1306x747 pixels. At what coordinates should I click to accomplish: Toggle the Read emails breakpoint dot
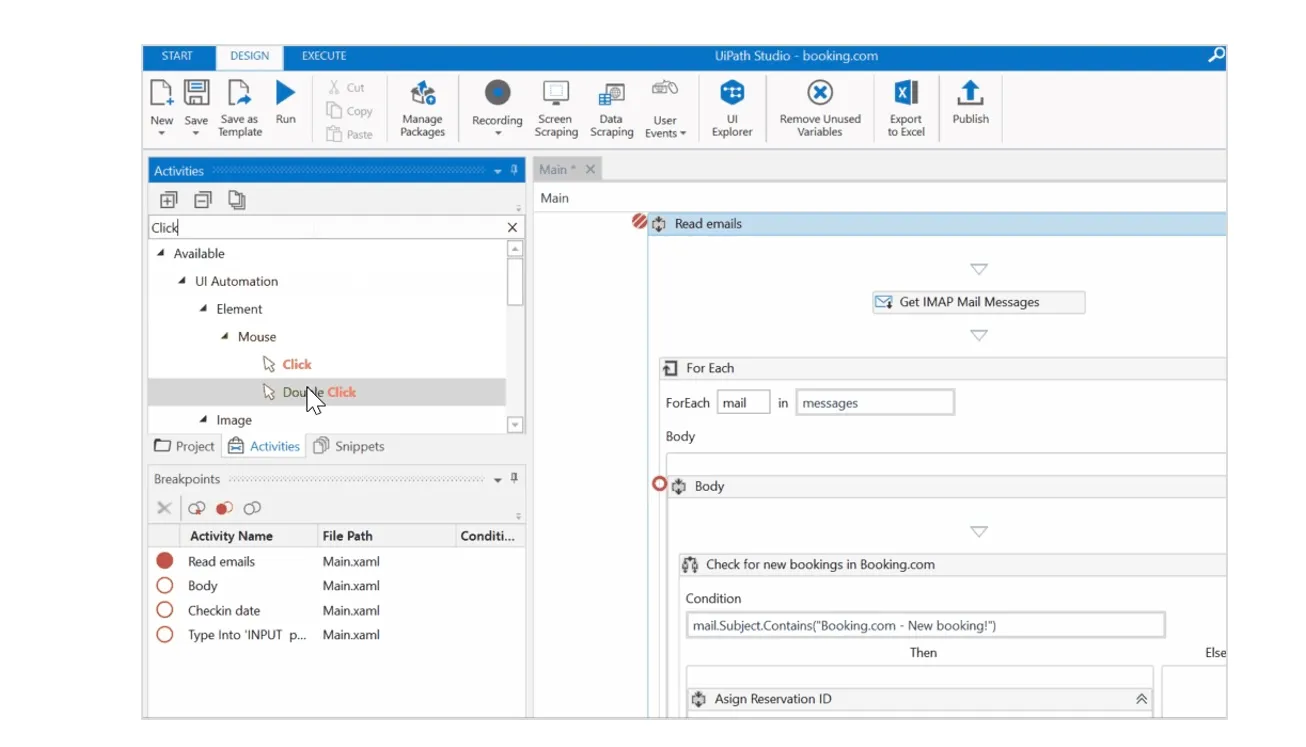click(x=165, y=561)
